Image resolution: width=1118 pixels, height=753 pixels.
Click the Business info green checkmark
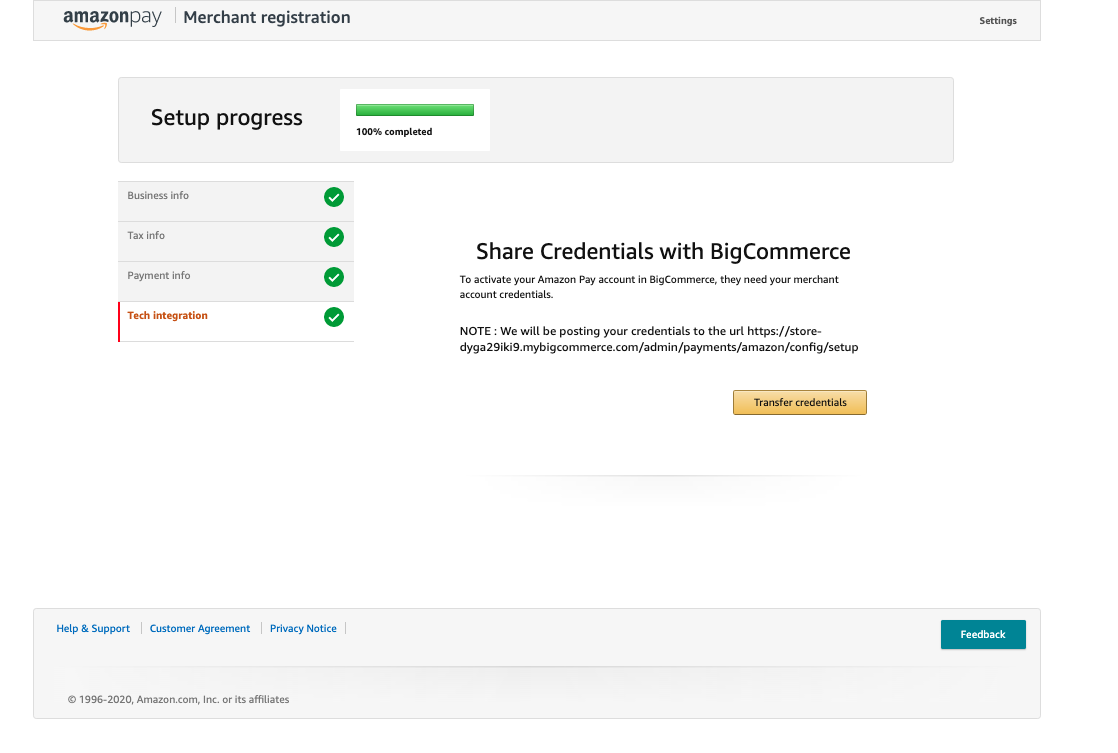click(334, 197)
